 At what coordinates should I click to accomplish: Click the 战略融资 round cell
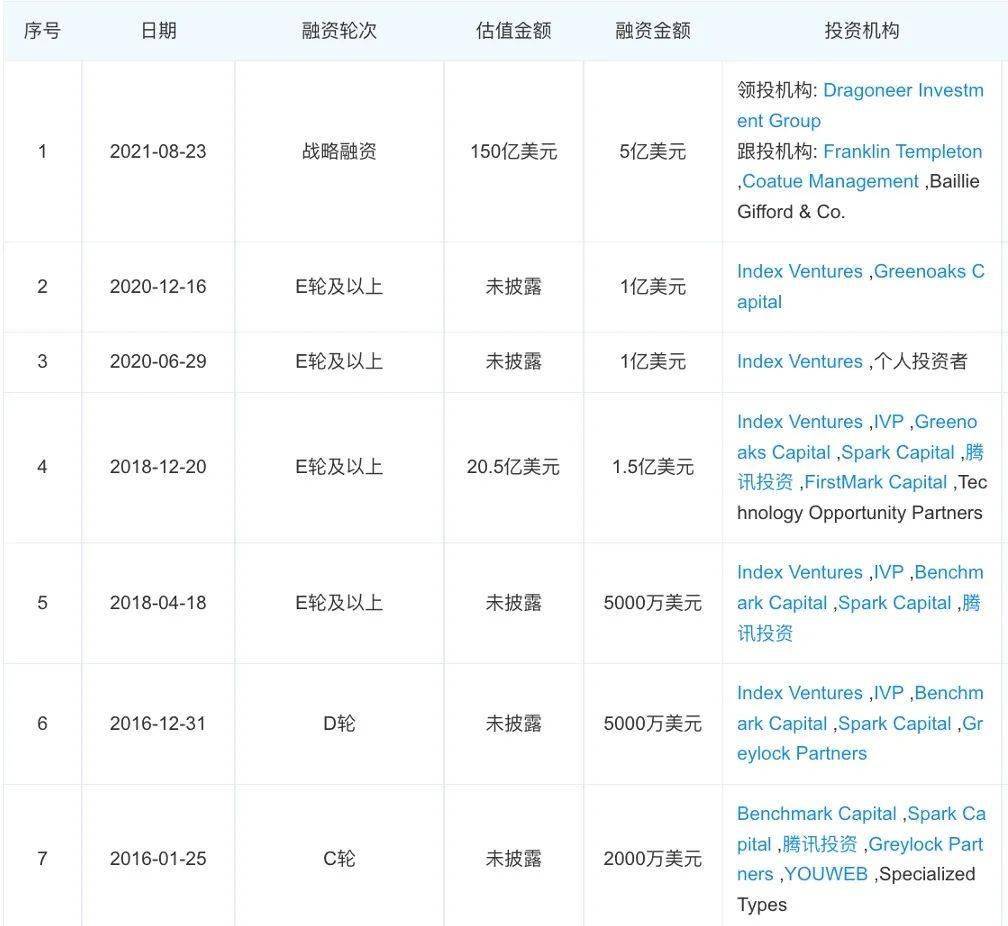(x=339, y=151)
